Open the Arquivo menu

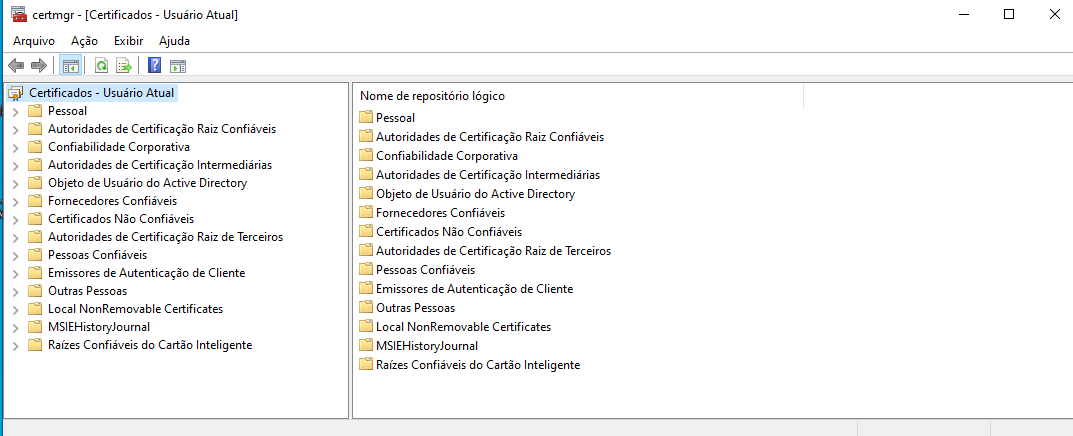point(34,41)
